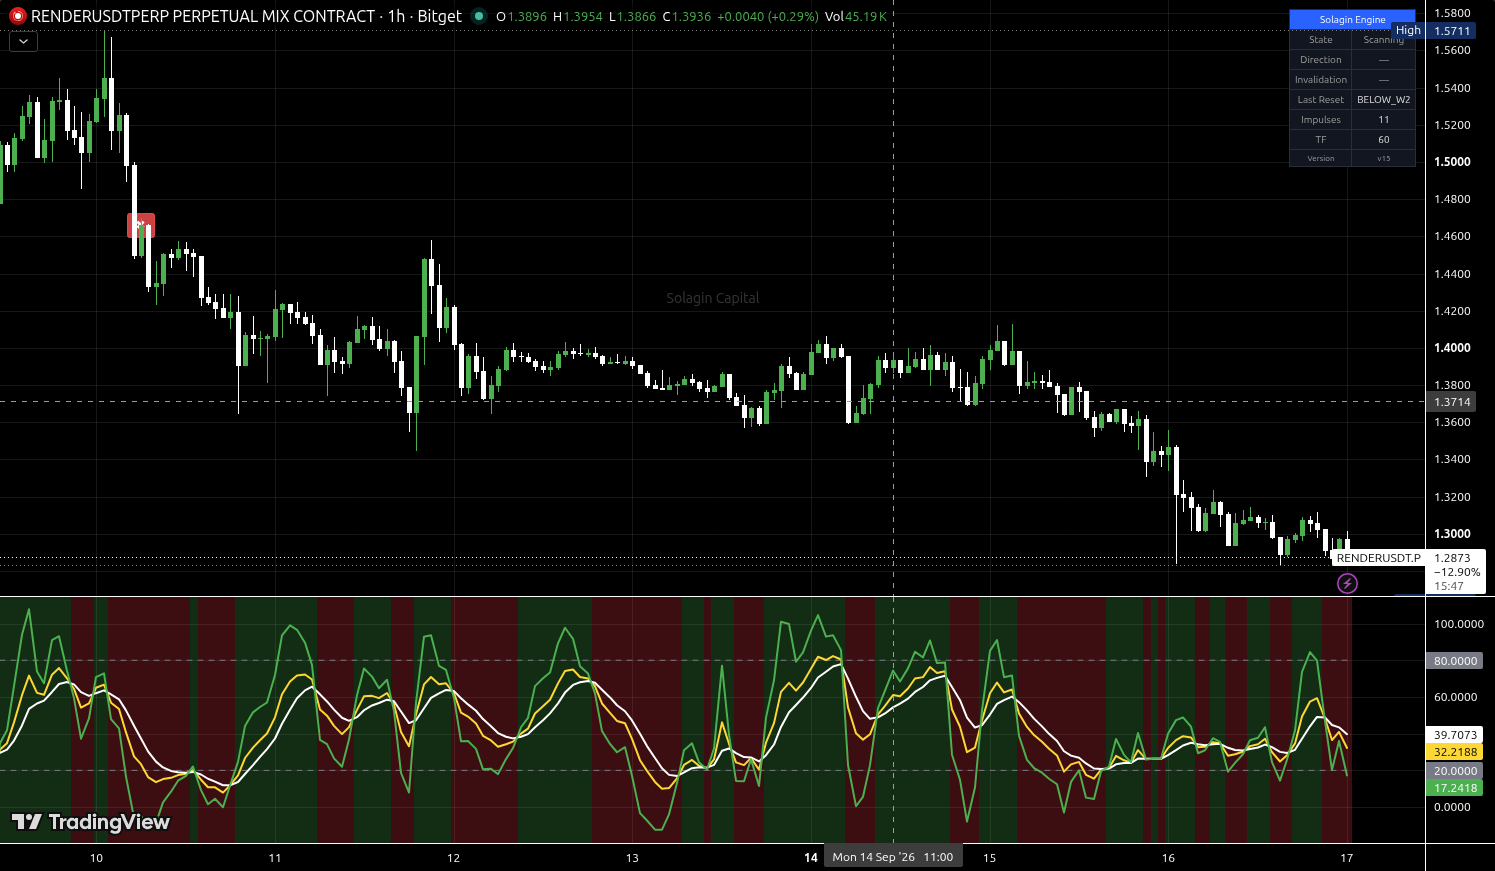Screen dimensions: 1495x871
Task: Click the Mon 14 Sep '26 11:00 time label
Action: click(x=893, y=857)
